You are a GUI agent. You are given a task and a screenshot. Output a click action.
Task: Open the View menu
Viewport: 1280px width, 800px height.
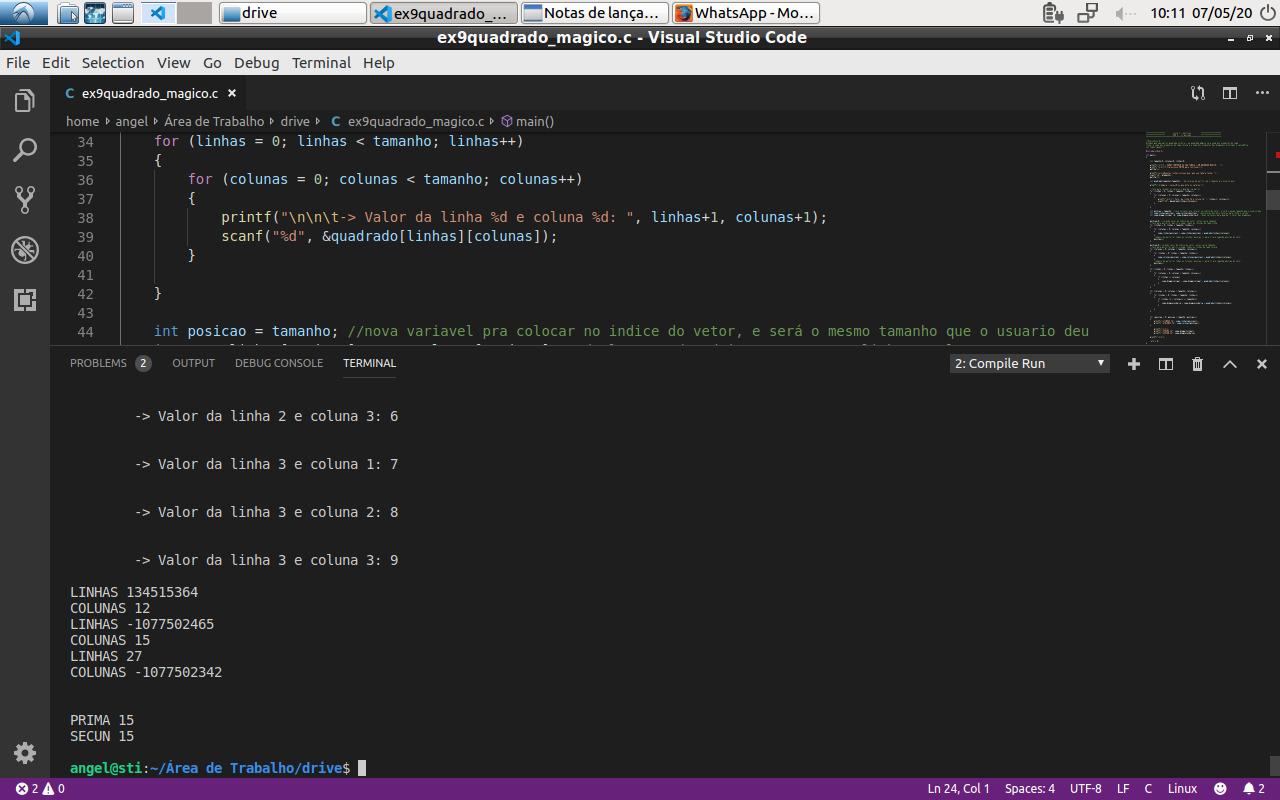click(x=173, y=62)
